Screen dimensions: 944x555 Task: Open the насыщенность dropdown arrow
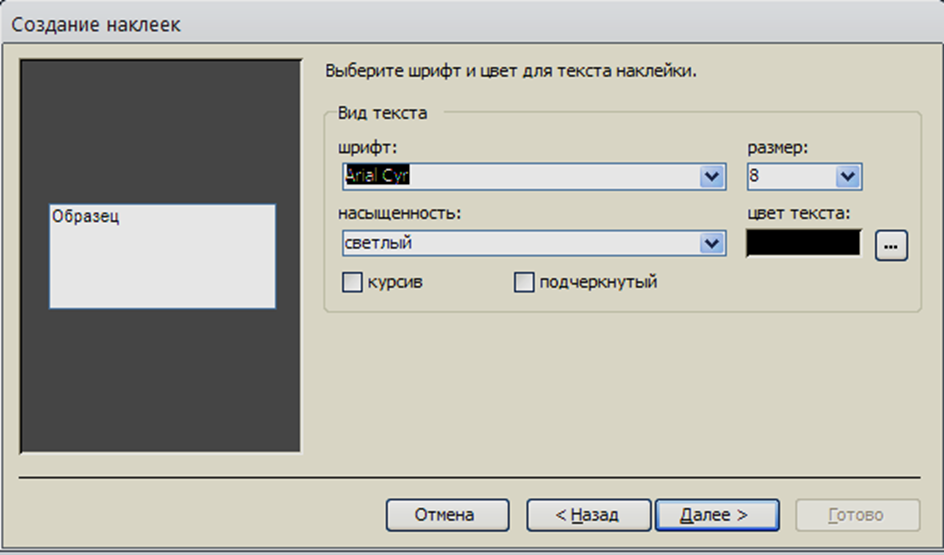pos(712,243)
